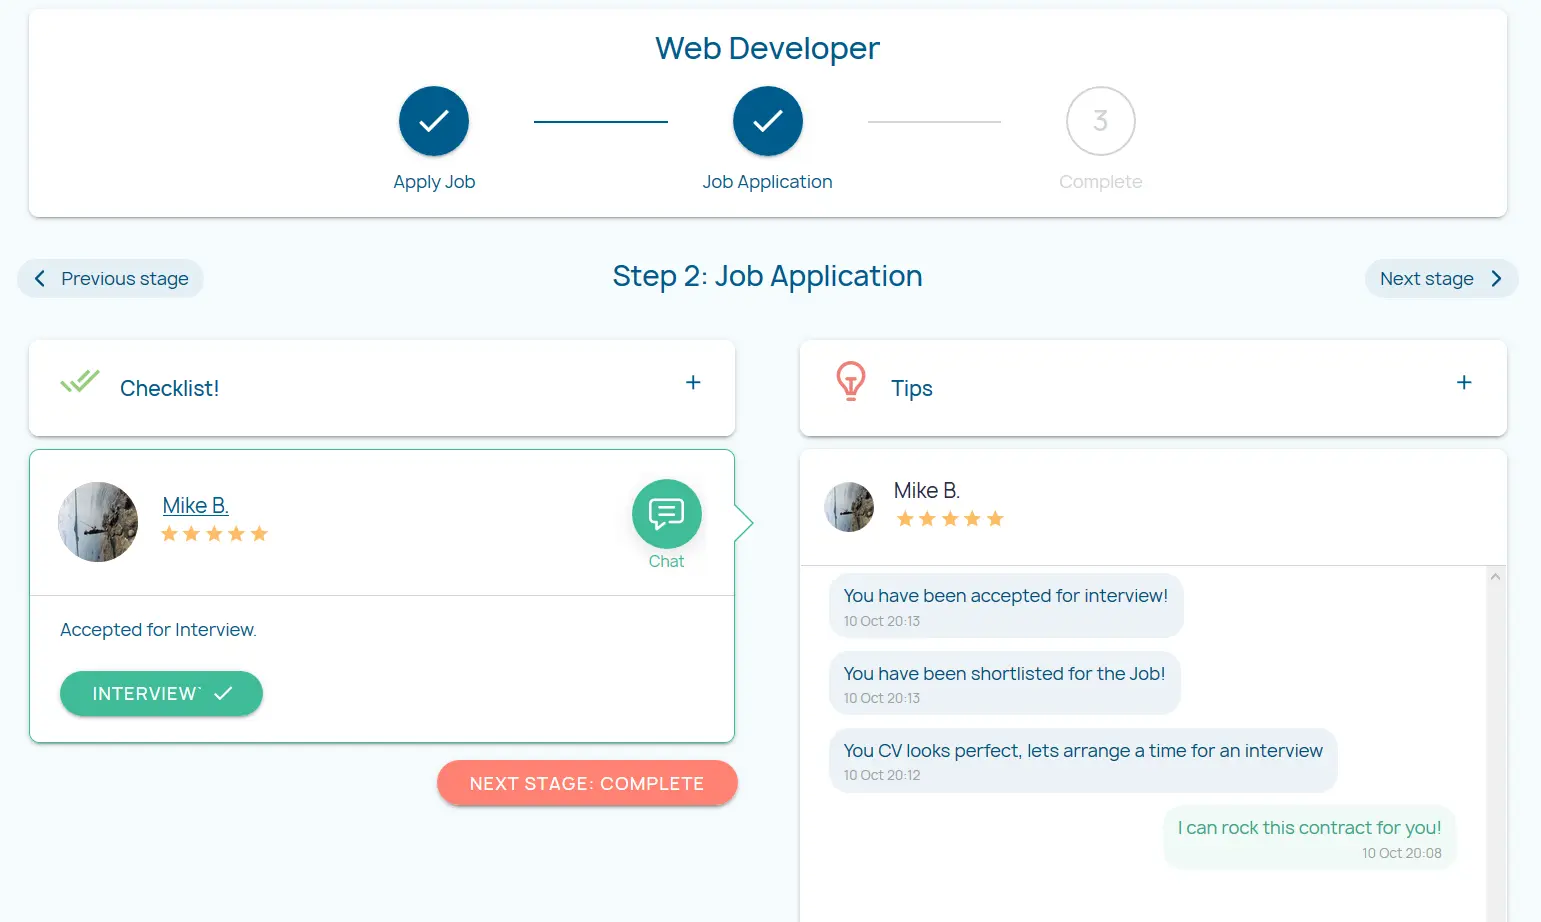Select step 3 Complete circle
This screenshot has width=1541, height=922.
coord(1100,121)
